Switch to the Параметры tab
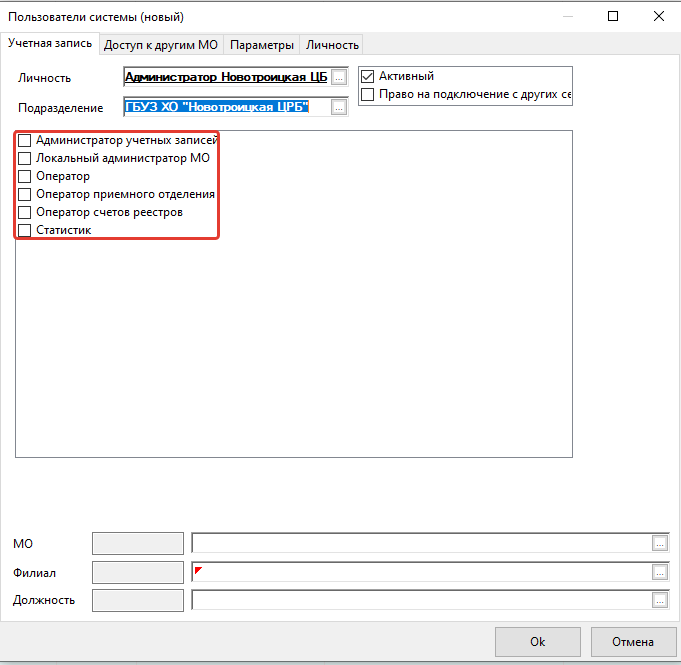Screen dimensions: 681x665 point(262,45)
